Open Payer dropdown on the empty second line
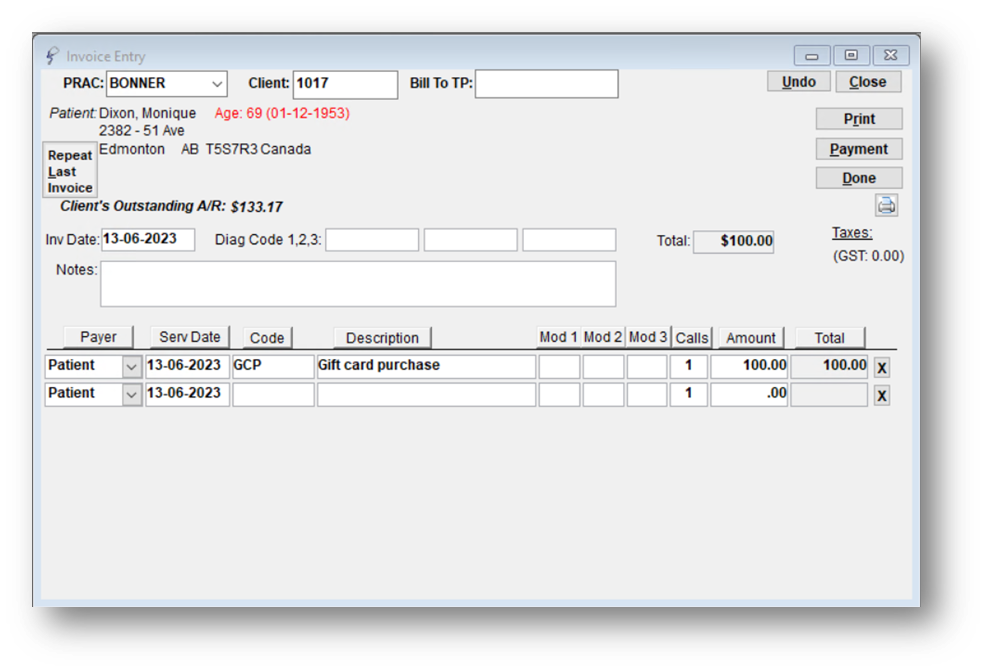986x672 pixels. (x=131, y=395)
